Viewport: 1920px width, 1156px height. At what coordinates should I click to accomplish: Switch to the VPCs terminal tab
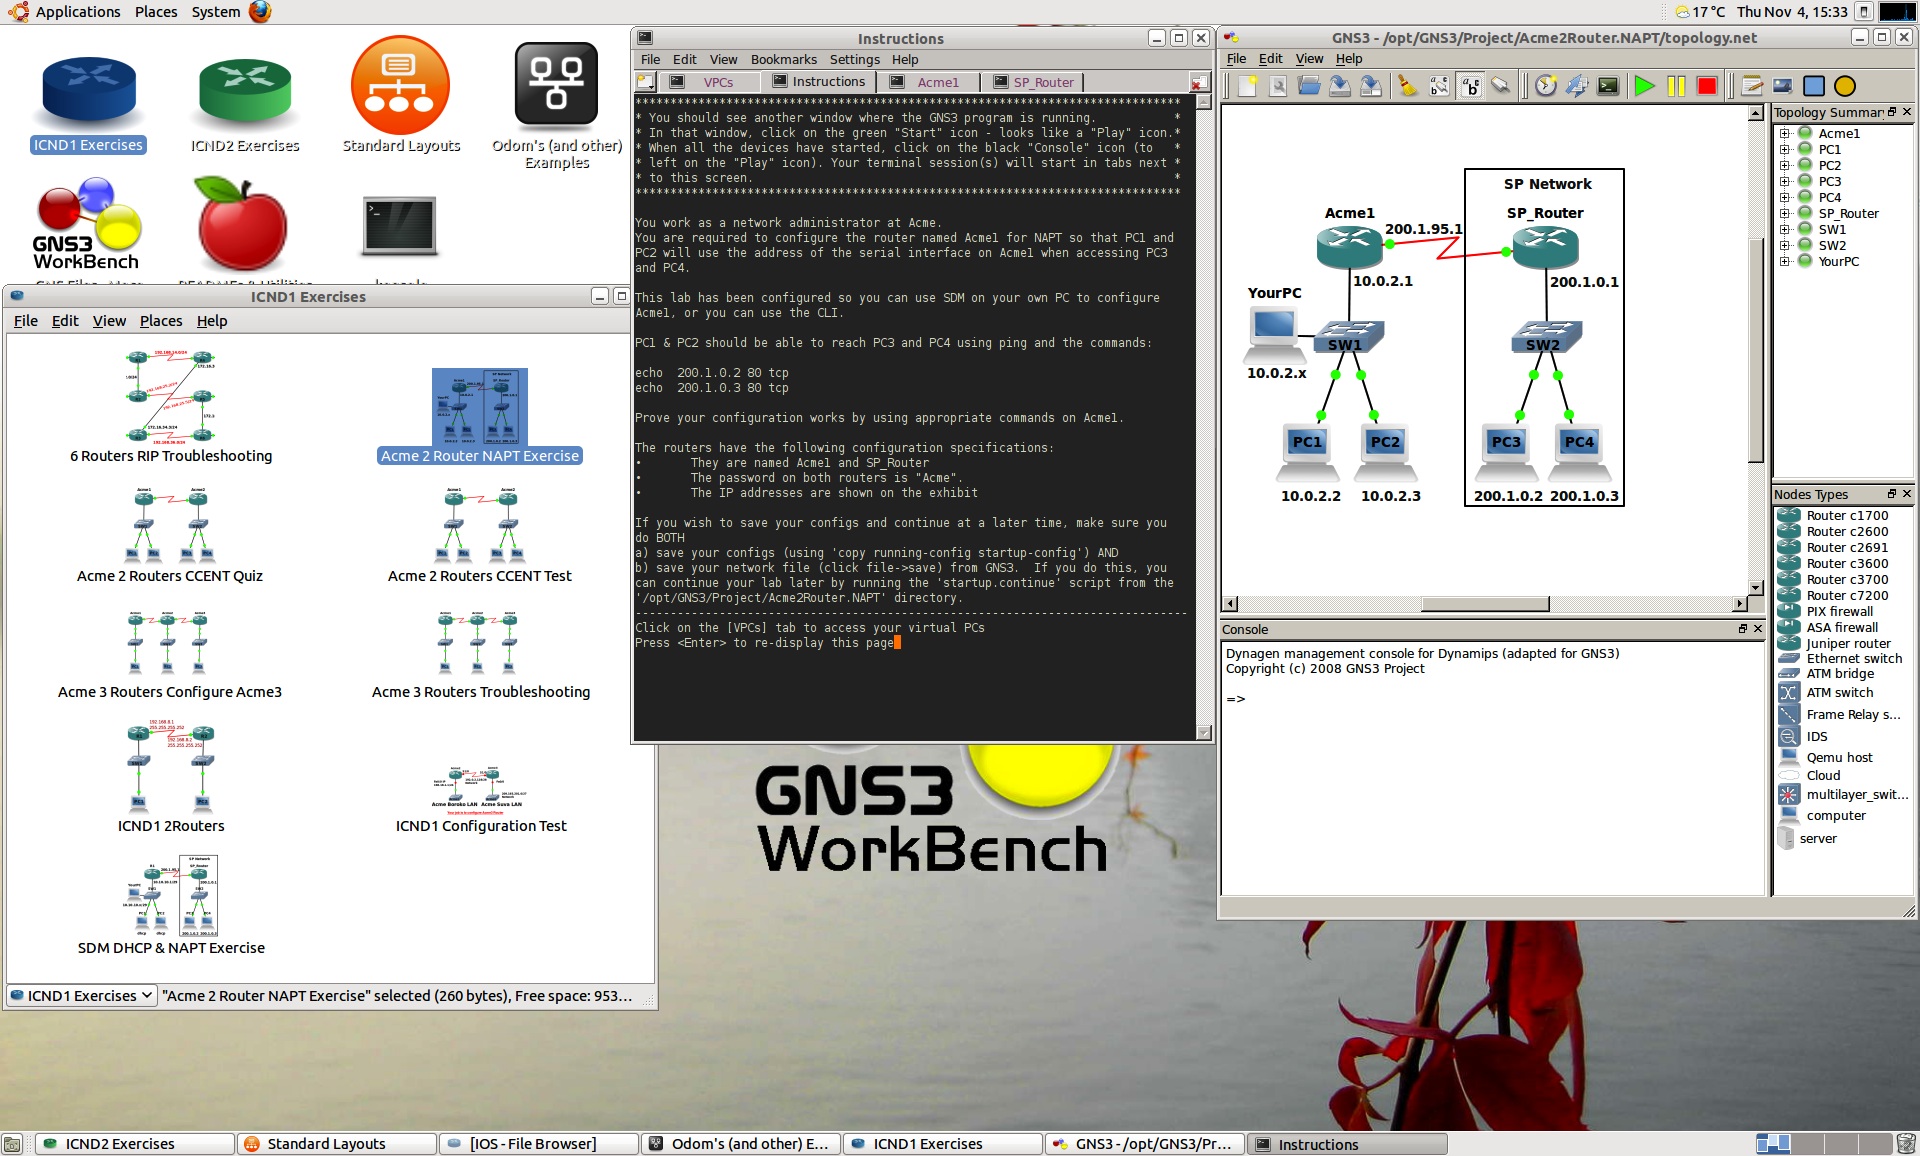717,82
